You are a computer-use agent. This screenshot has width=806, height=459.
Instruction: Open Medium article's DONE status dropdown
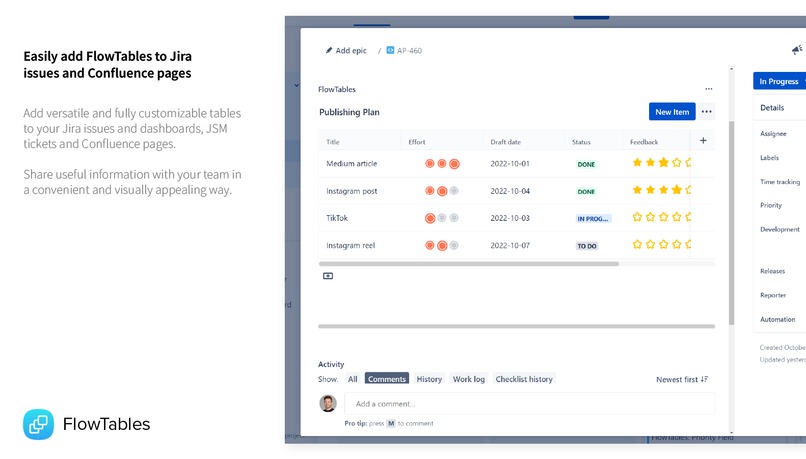click(586, 164)
